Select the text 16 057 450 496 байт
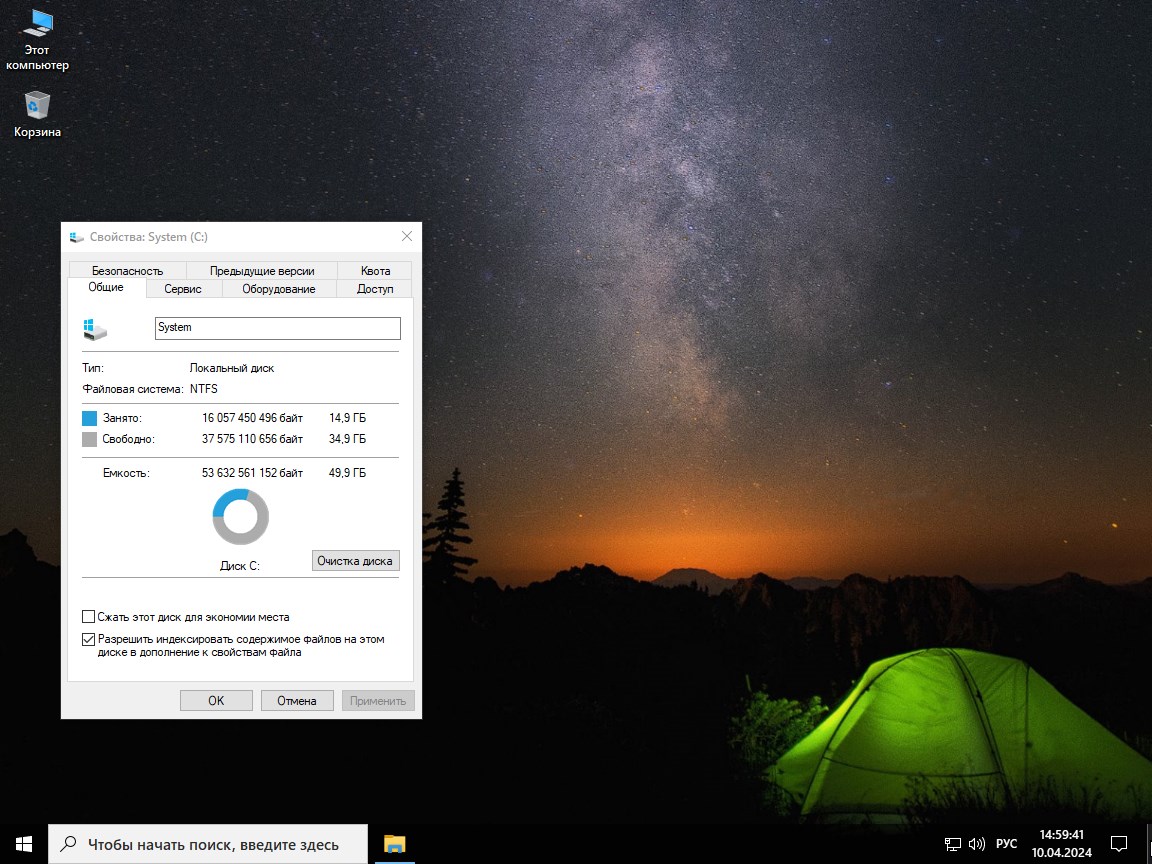This screenshot has height=864, width=1152. click(252, 418)
